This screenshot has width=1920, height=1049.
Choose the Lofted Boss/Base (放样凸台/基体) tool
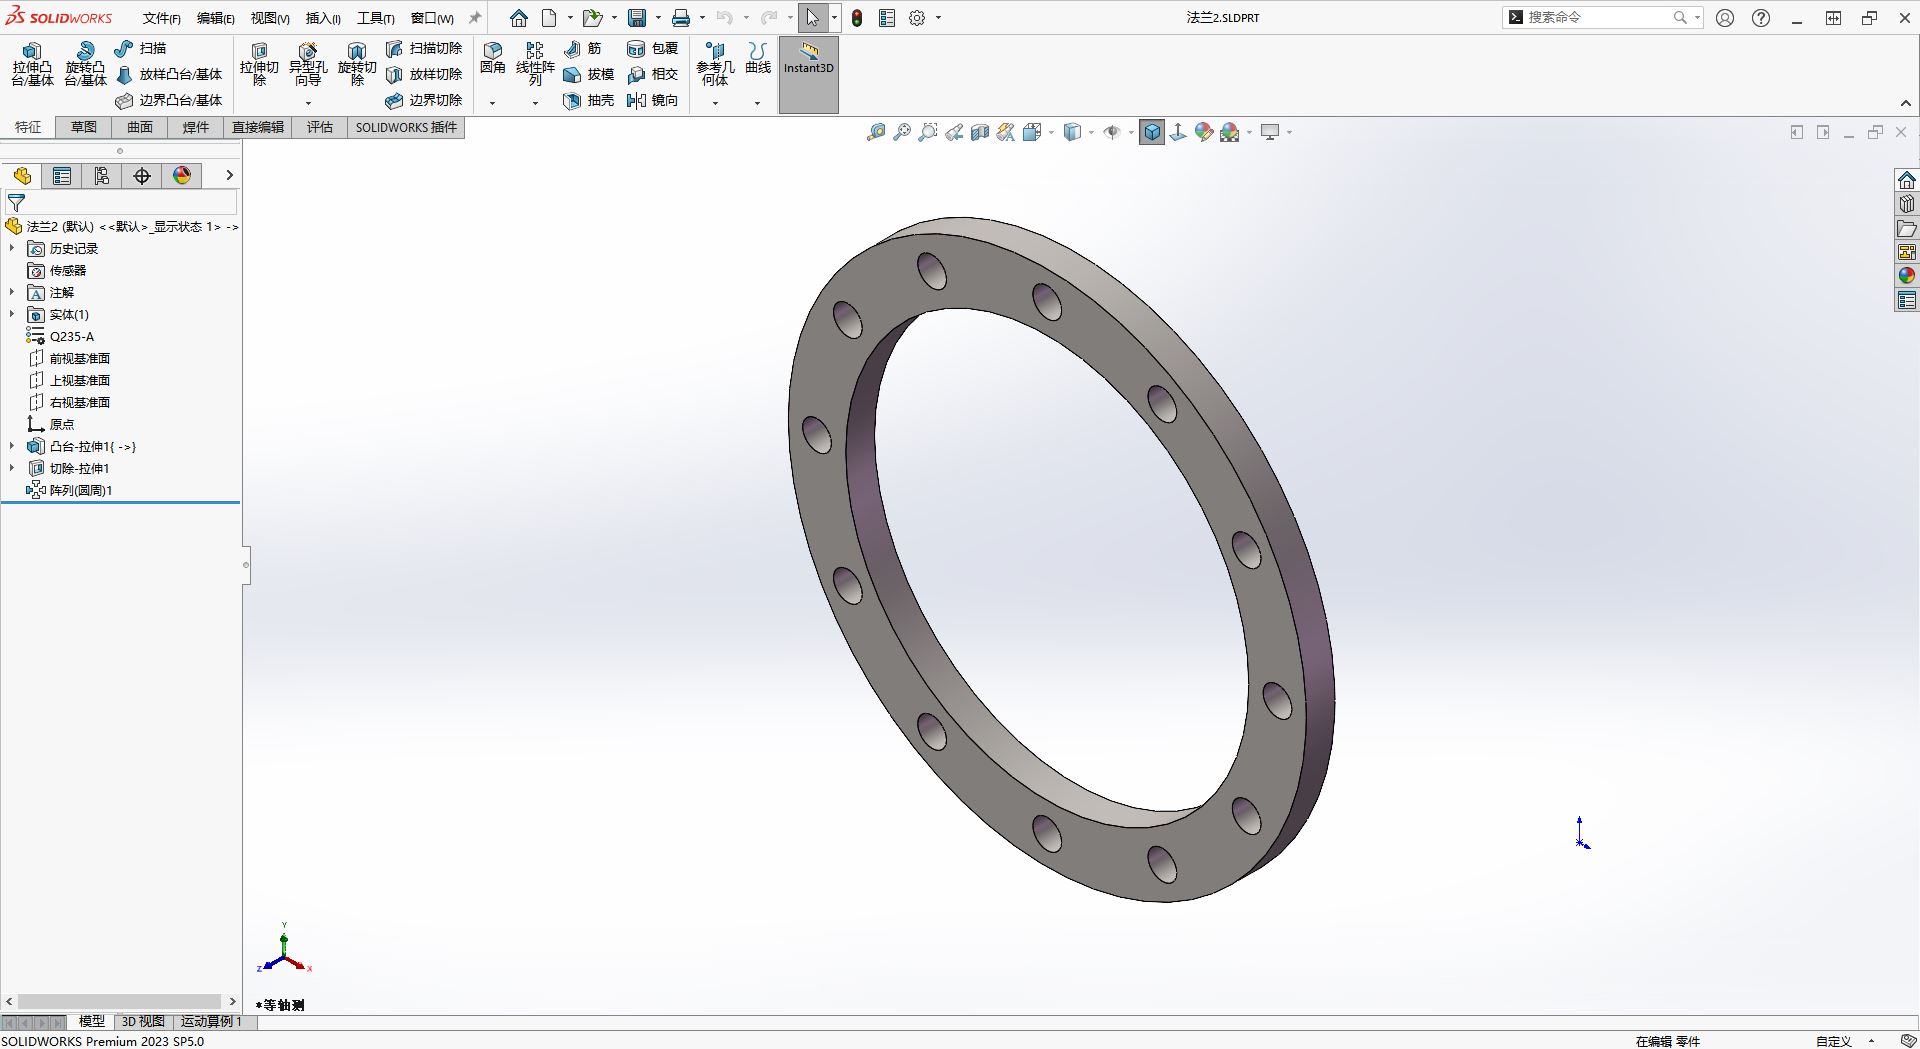tap(169, 74)
